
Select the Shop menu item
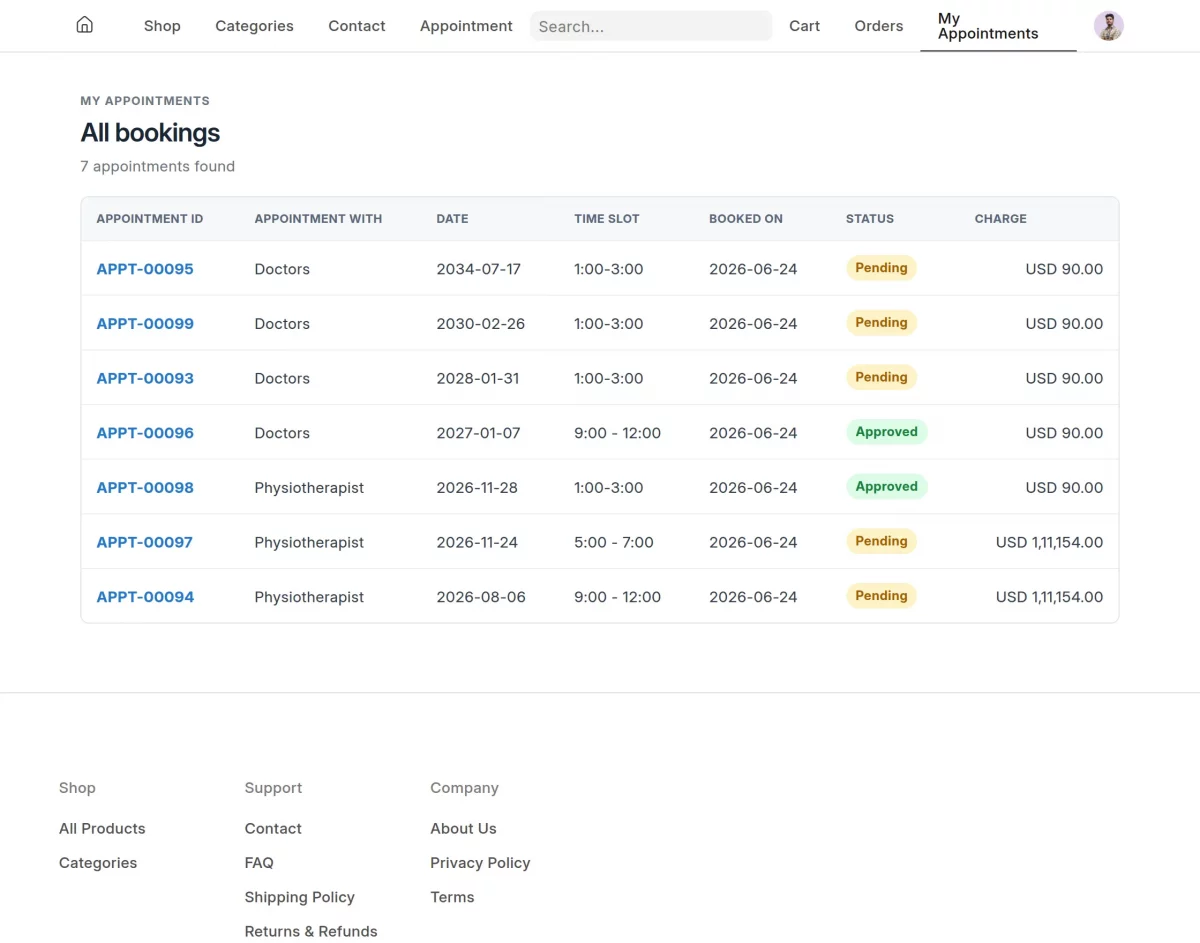[x=162, y=26]
